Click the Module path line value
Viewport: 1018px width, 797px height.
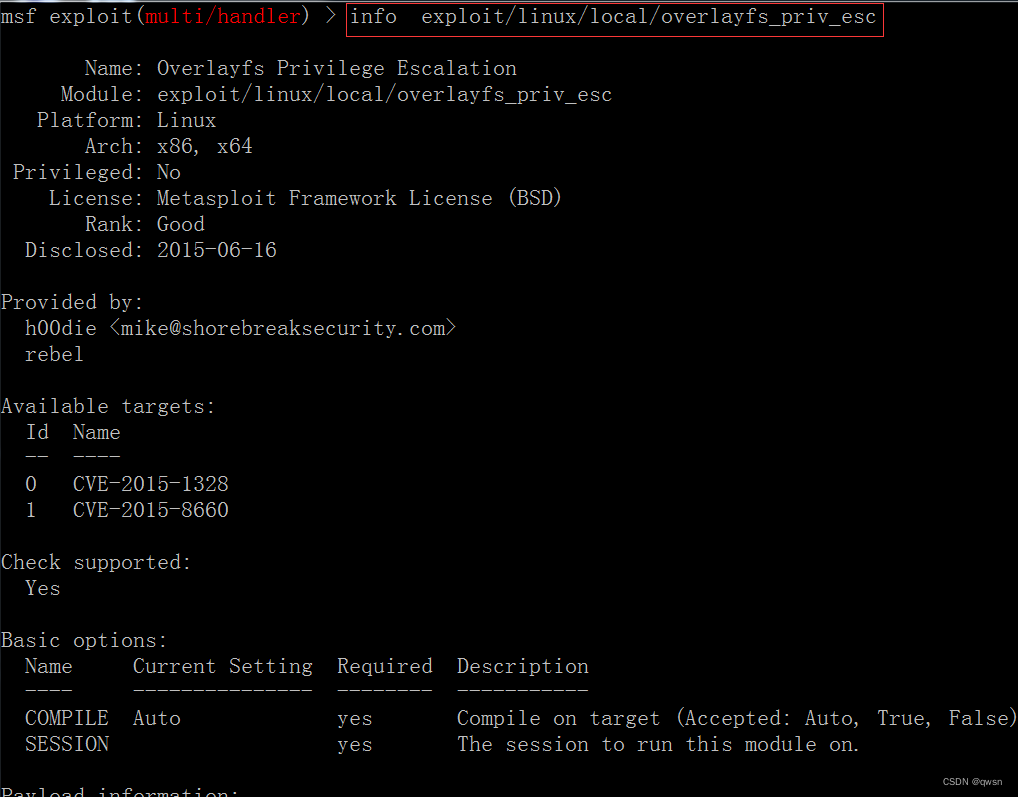click(384, 95)
